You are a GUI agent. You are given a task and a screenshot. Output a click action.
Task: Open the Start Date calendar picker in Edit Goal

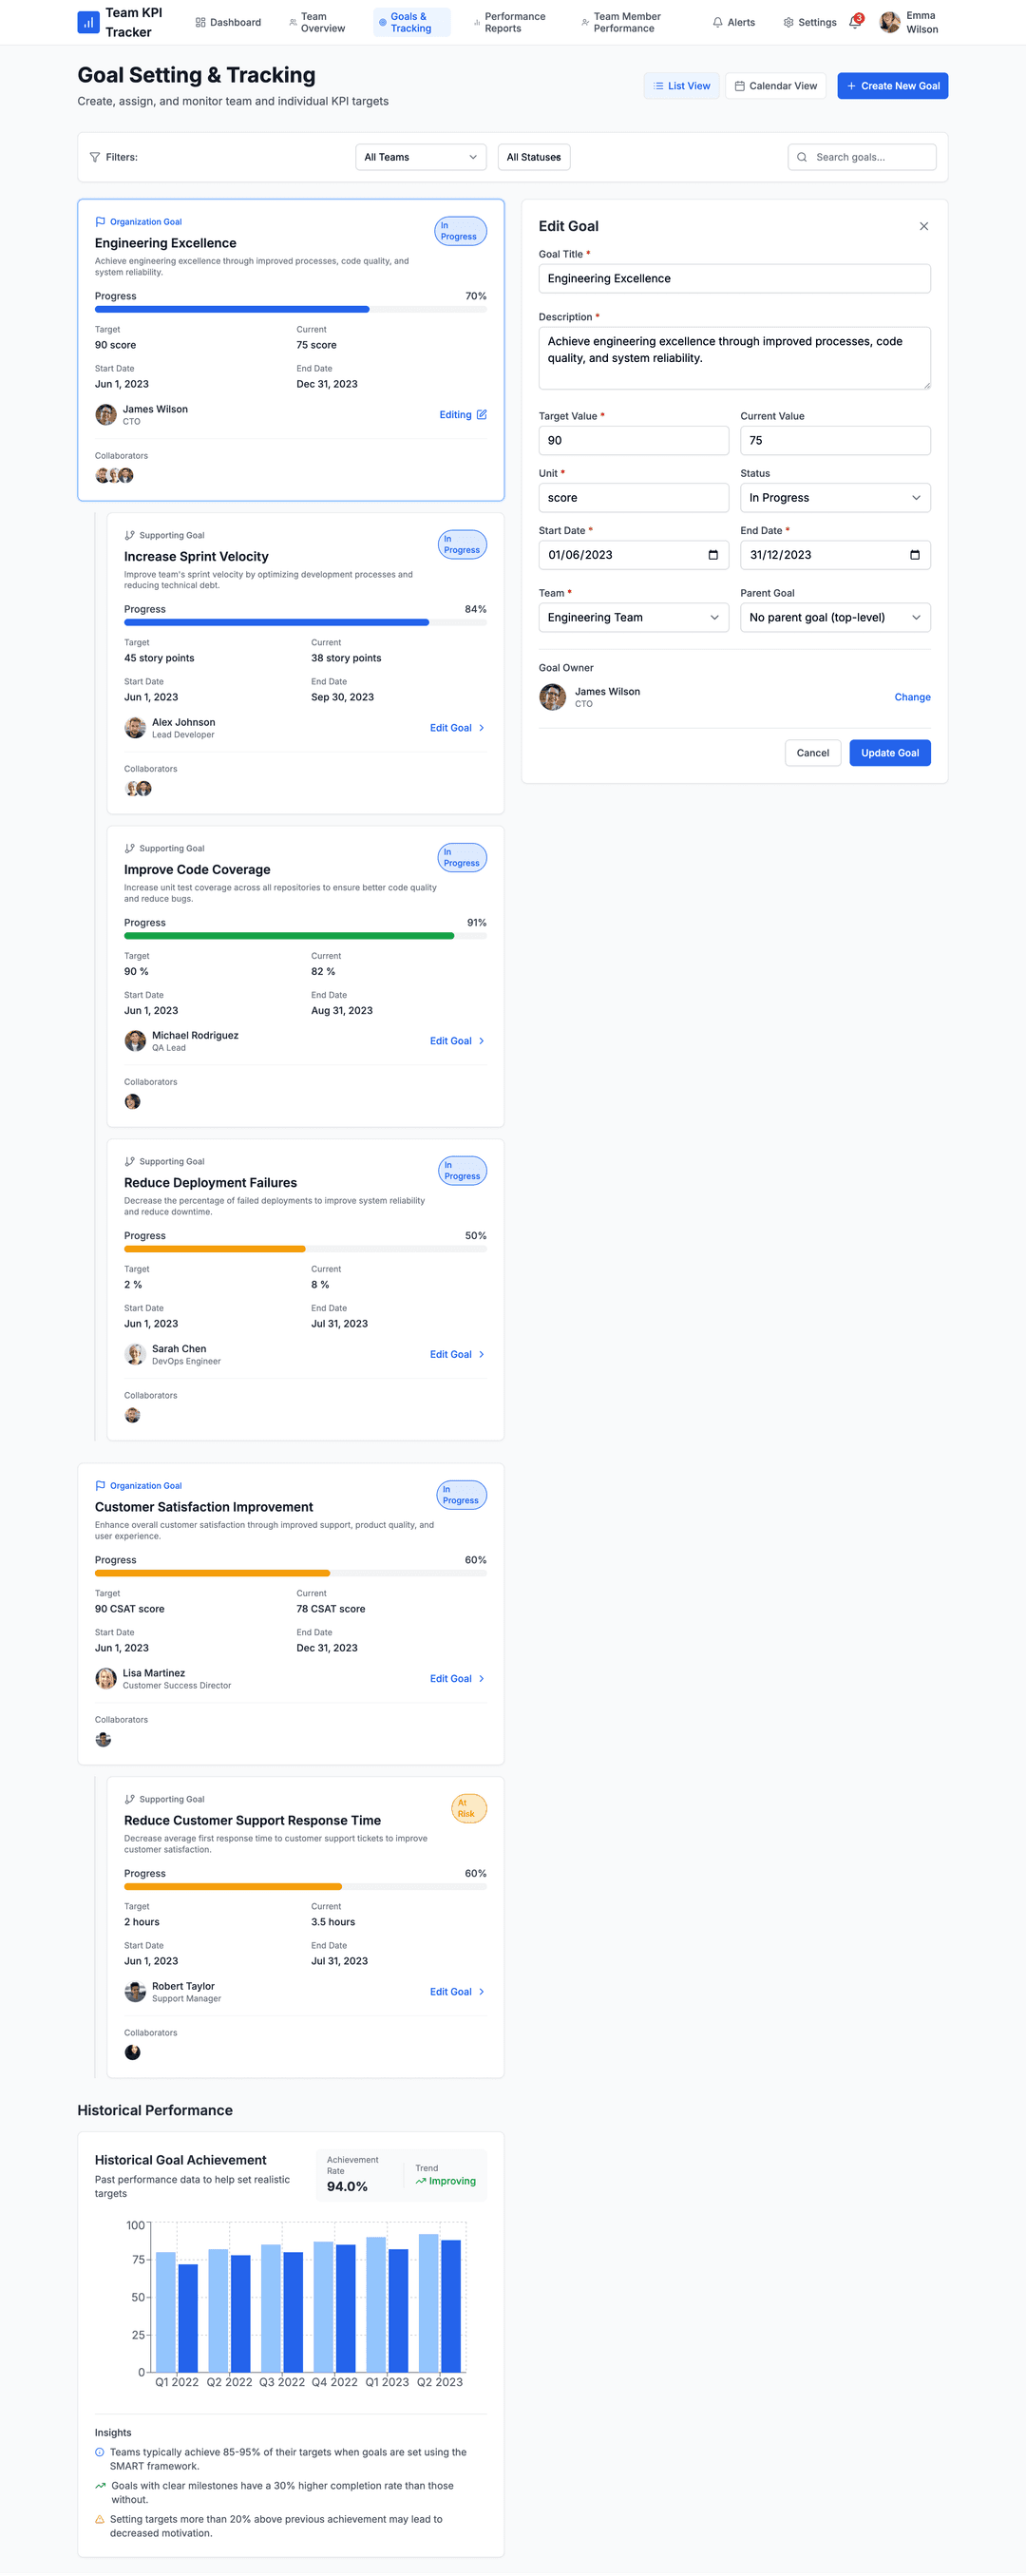[713, 555]
